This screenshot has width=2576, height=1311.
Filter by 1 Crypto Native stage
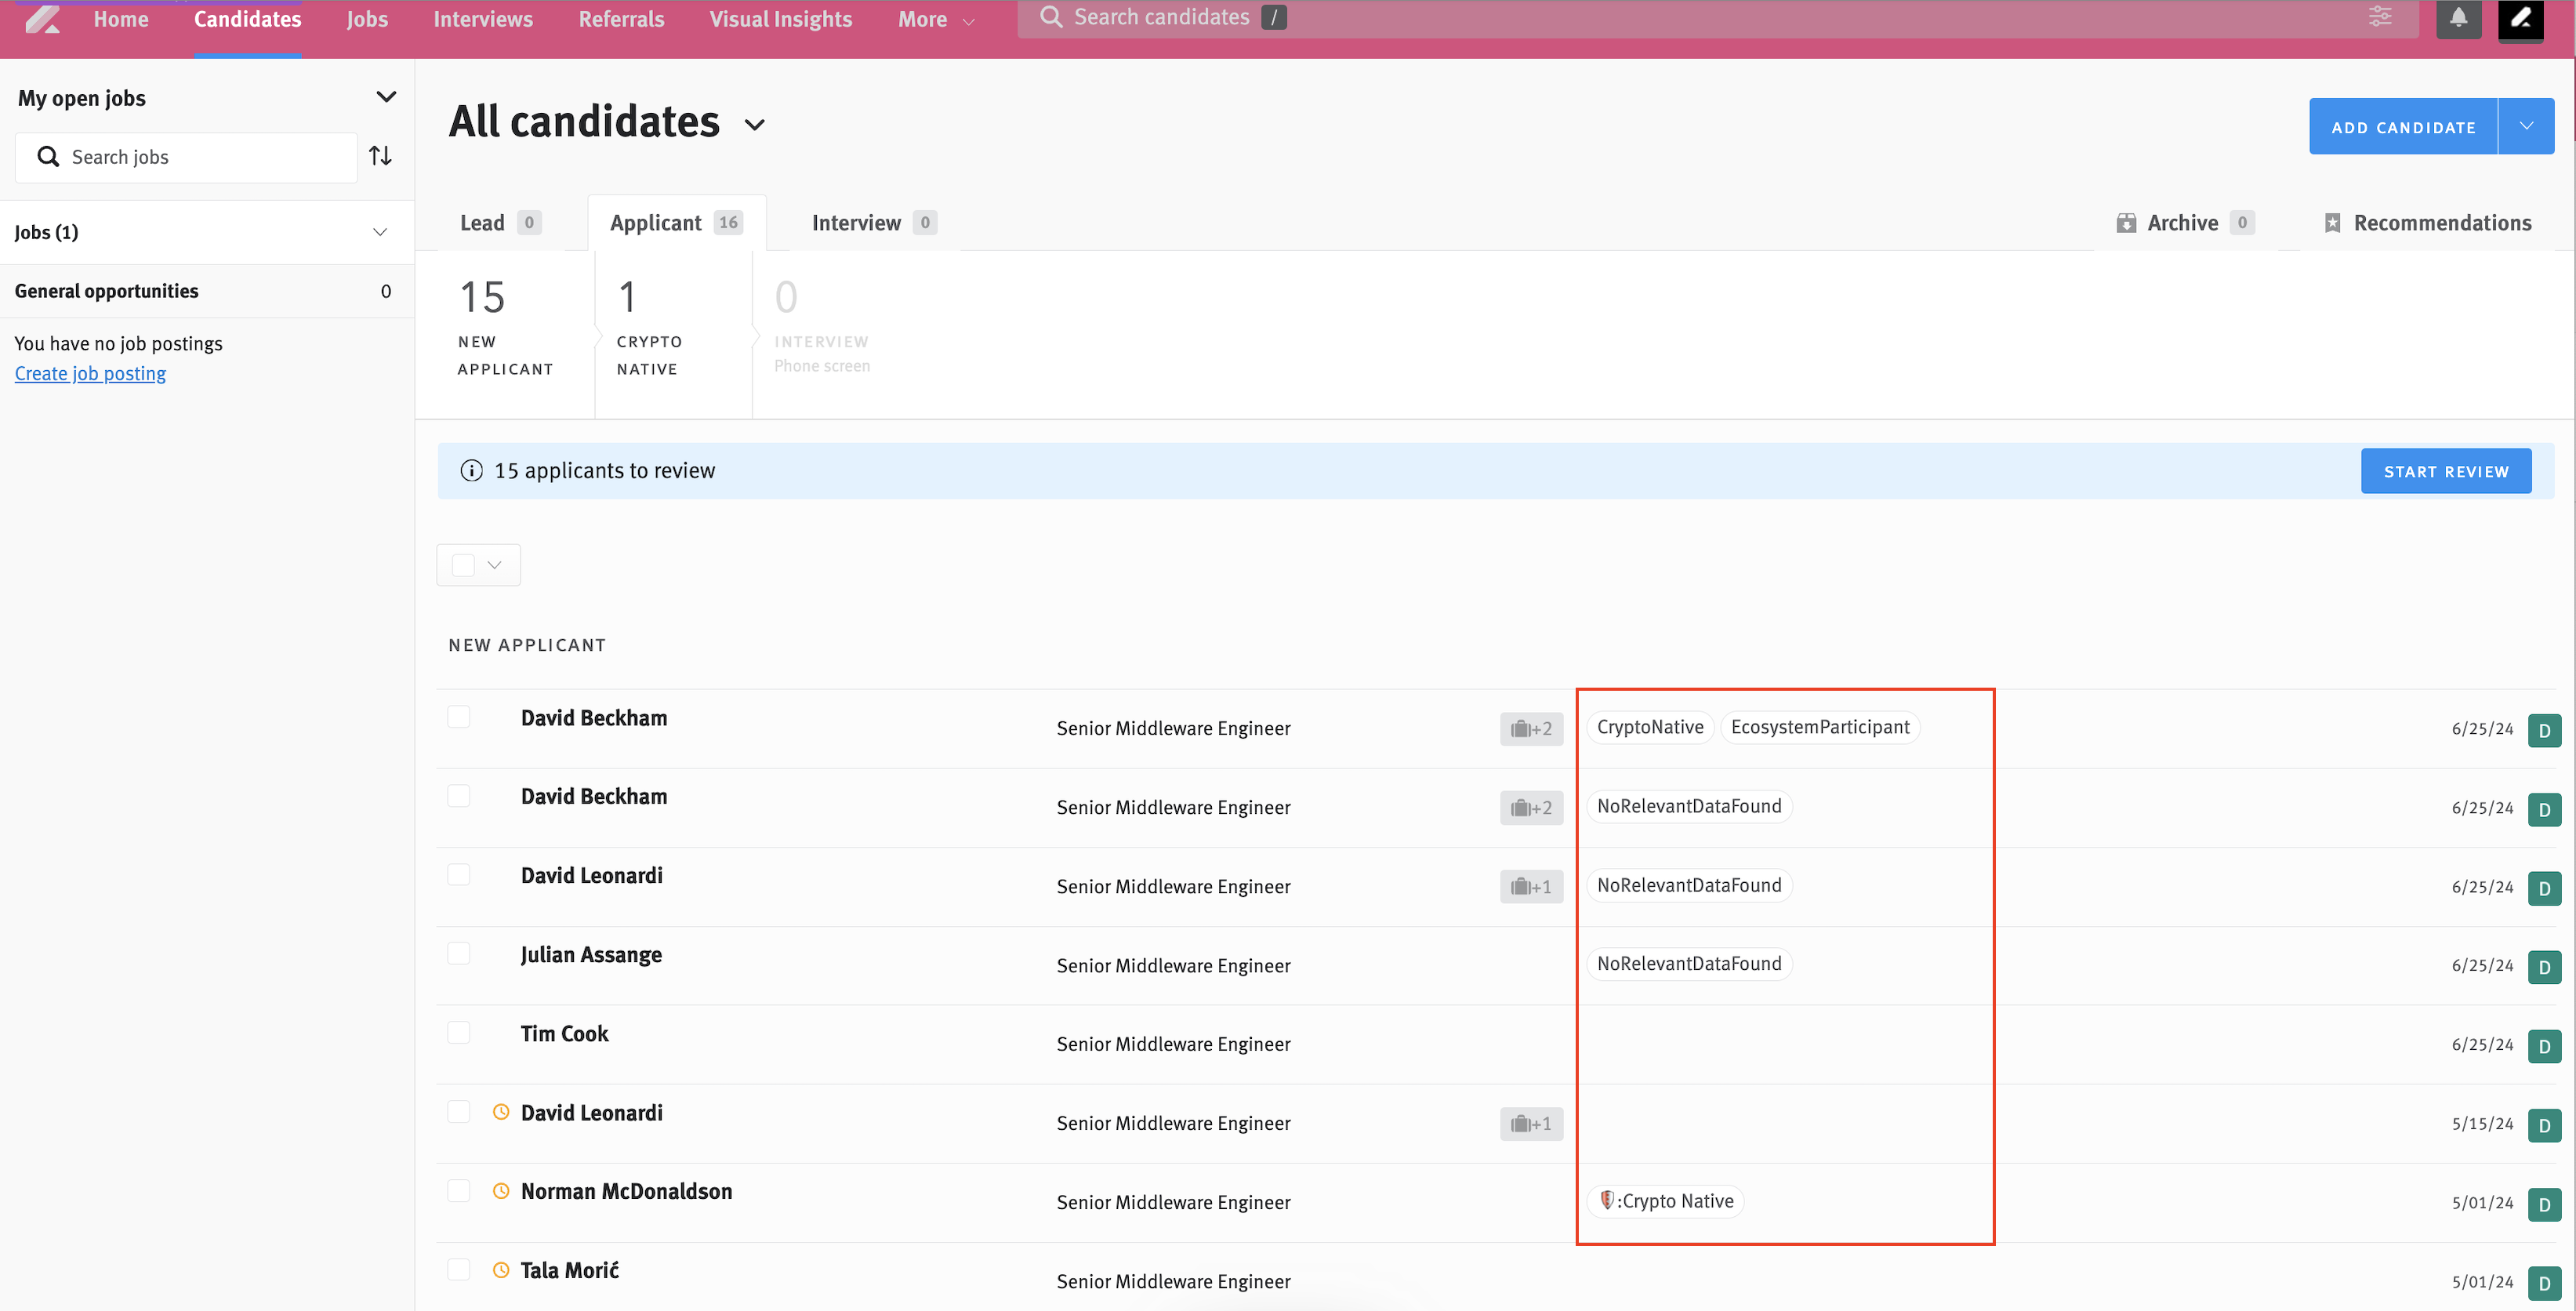tap(649, 328)
